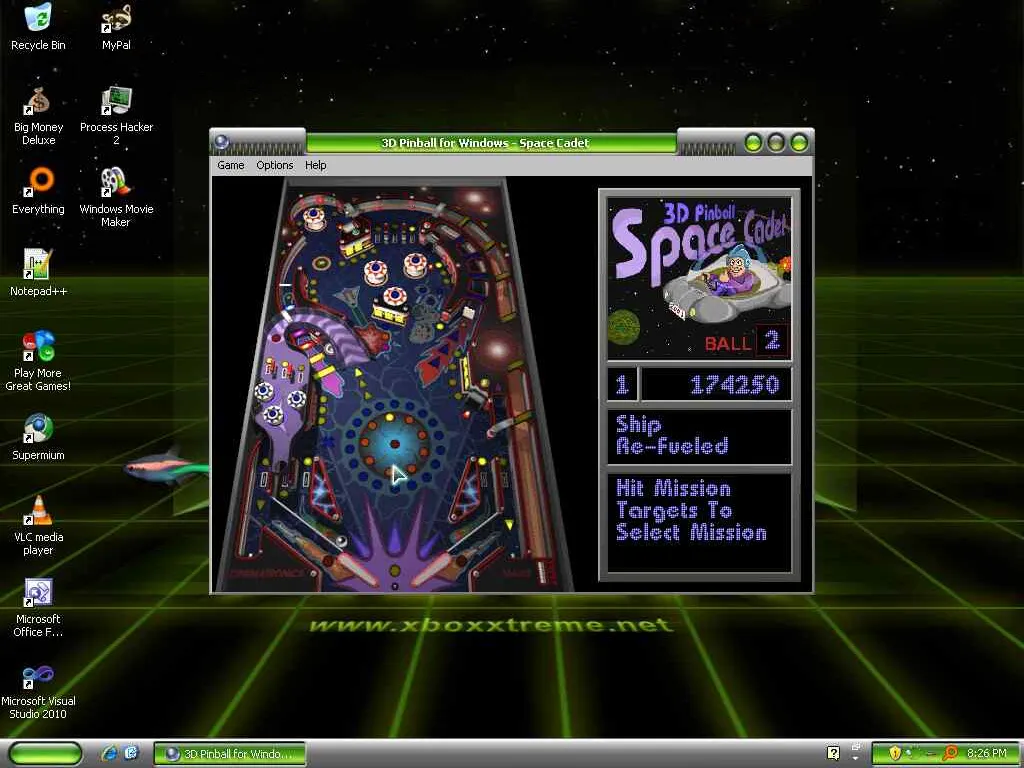Click the Ship Re-Fueled message

pyautogui.click(x=672, y=435)
